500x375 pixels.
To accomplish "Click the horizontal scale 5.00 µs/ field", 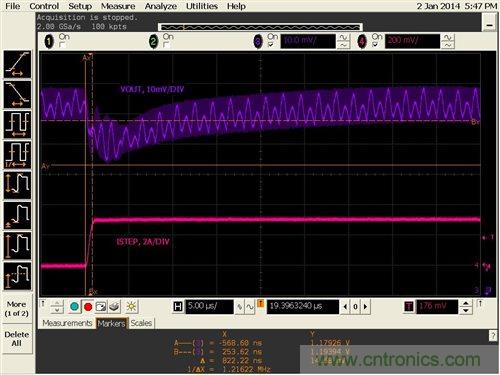I will tap(209, 306).
